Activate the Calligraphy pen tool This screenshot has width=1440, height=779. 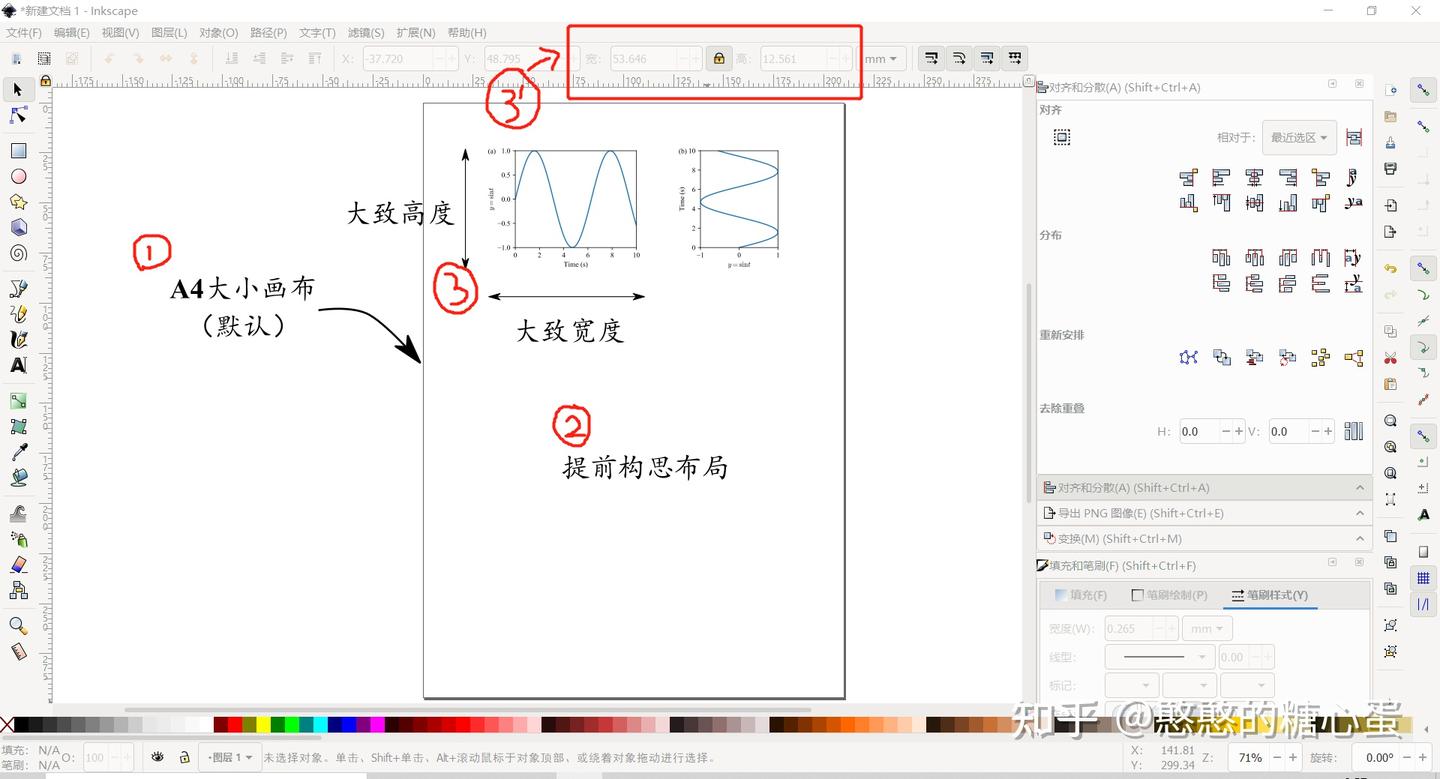16,337
